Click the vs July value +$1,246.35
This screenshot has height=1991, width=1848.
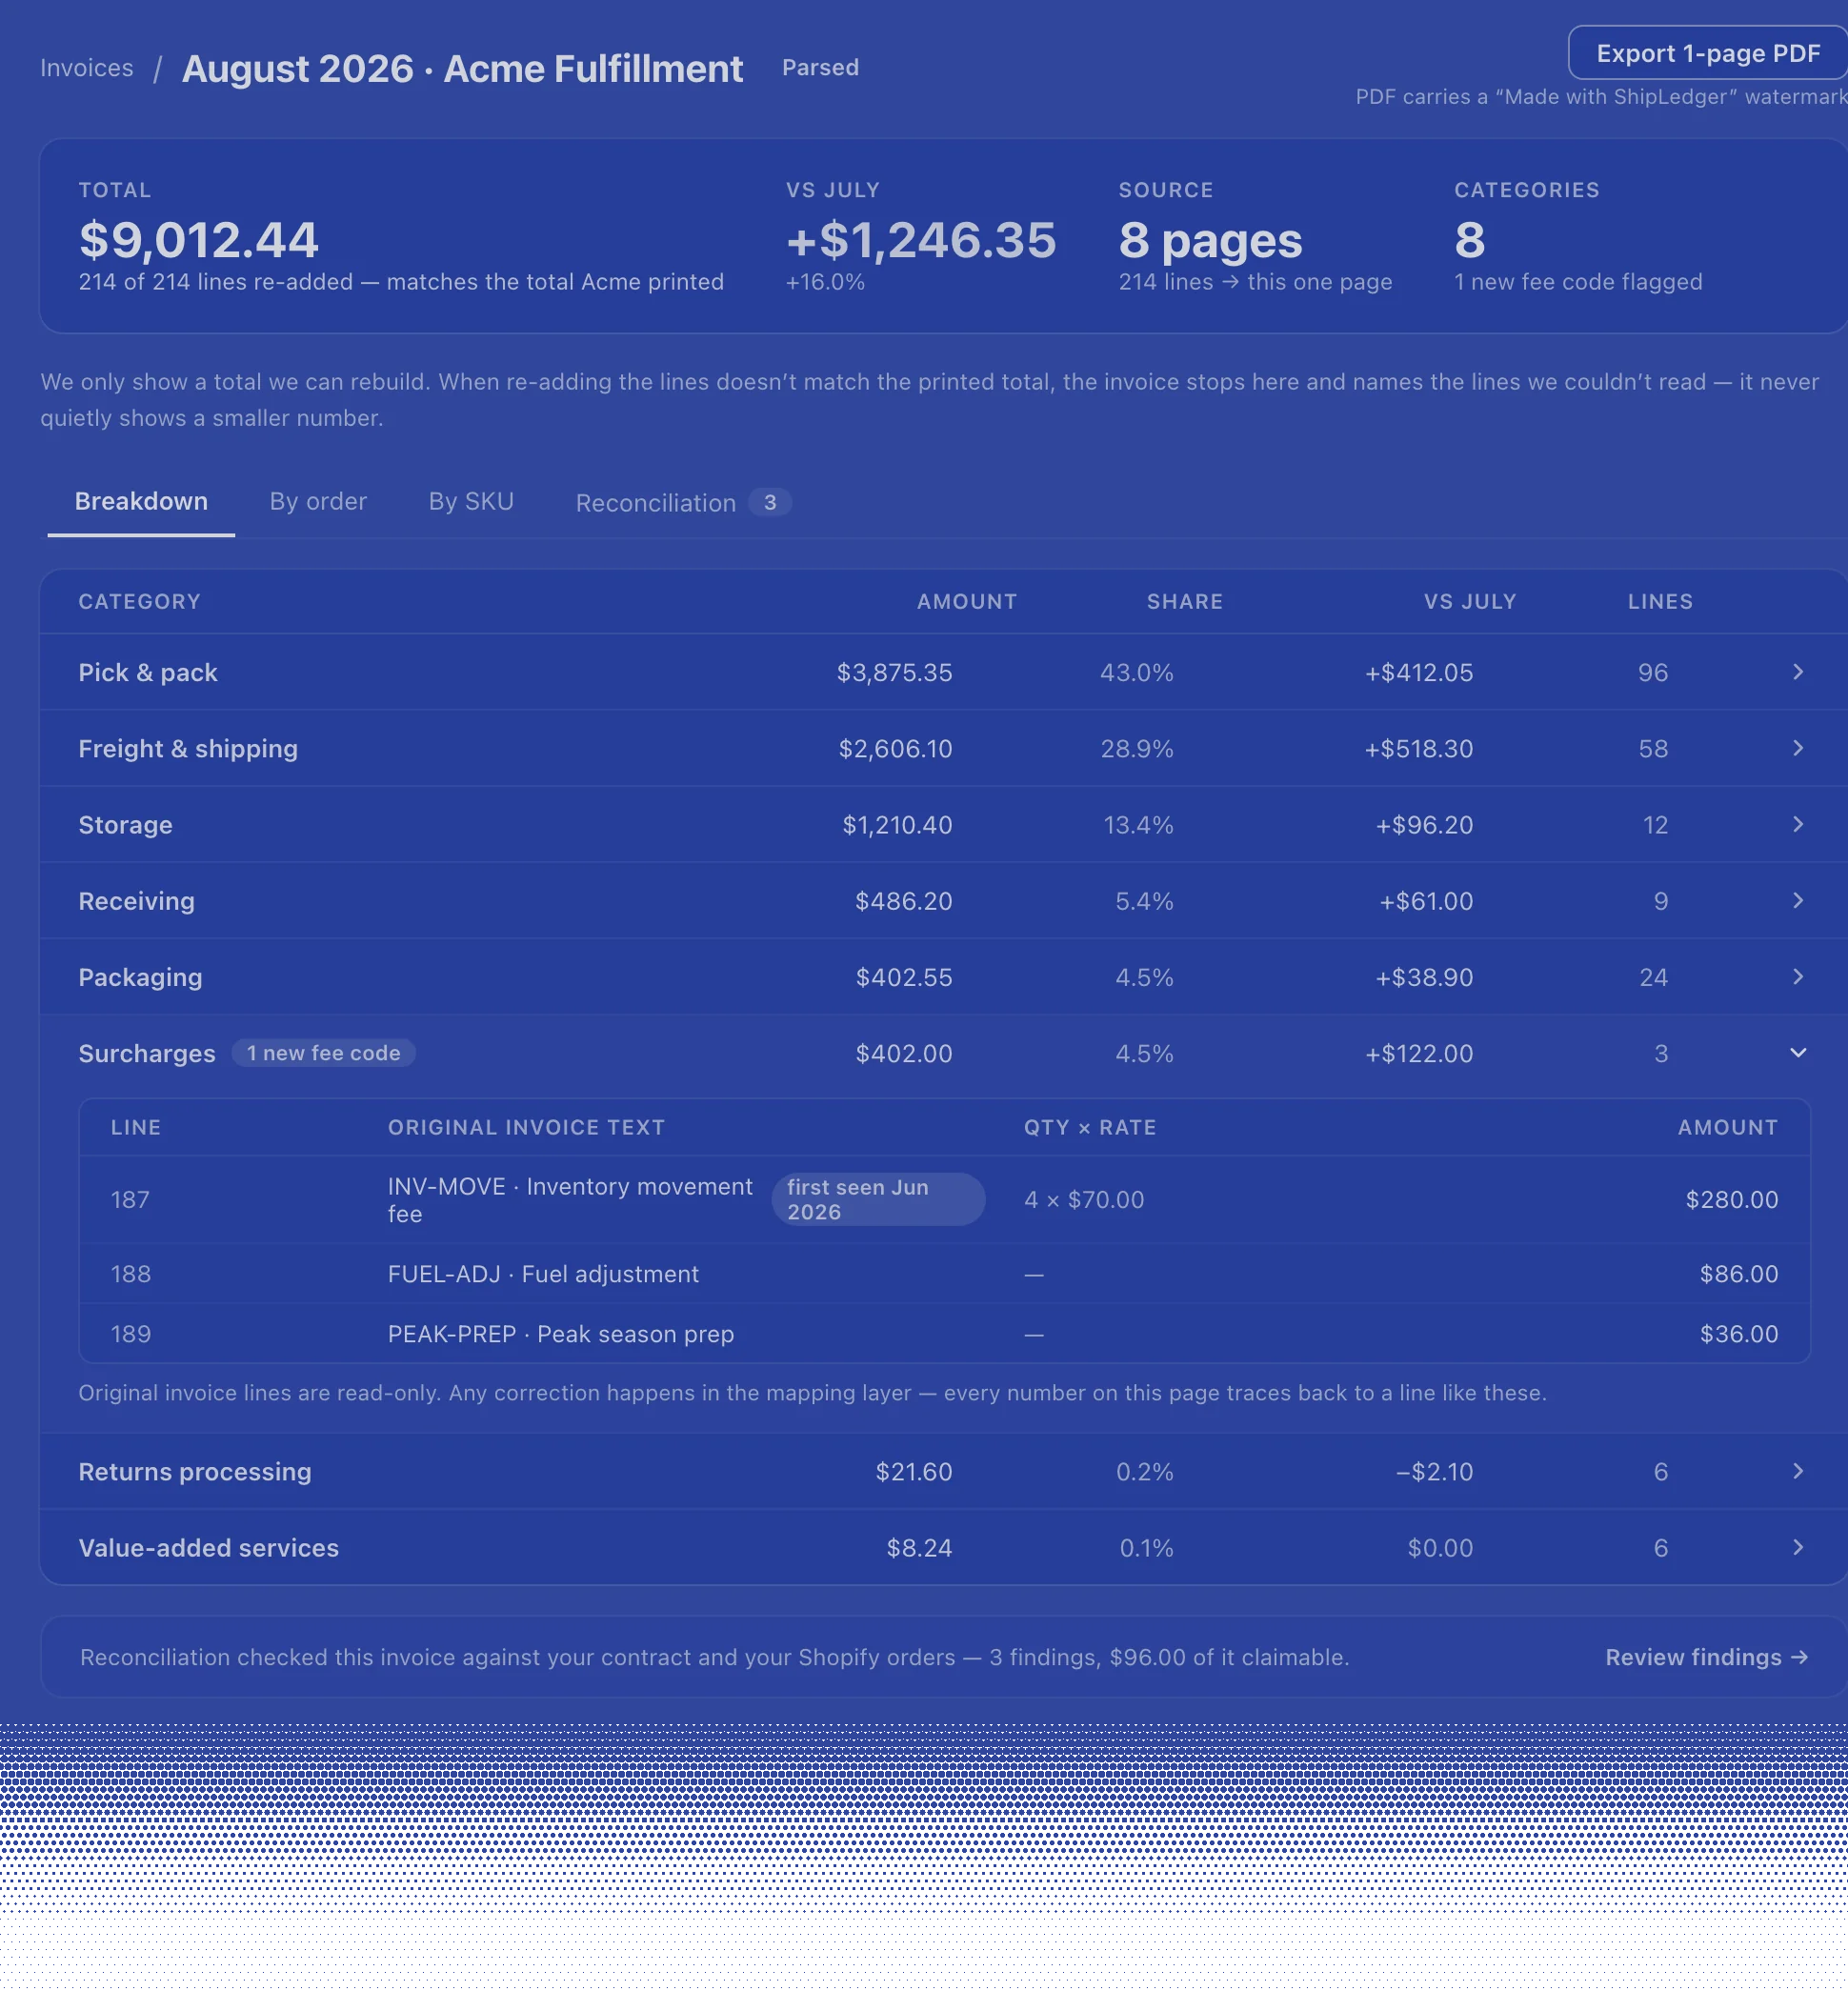[921, 240]
